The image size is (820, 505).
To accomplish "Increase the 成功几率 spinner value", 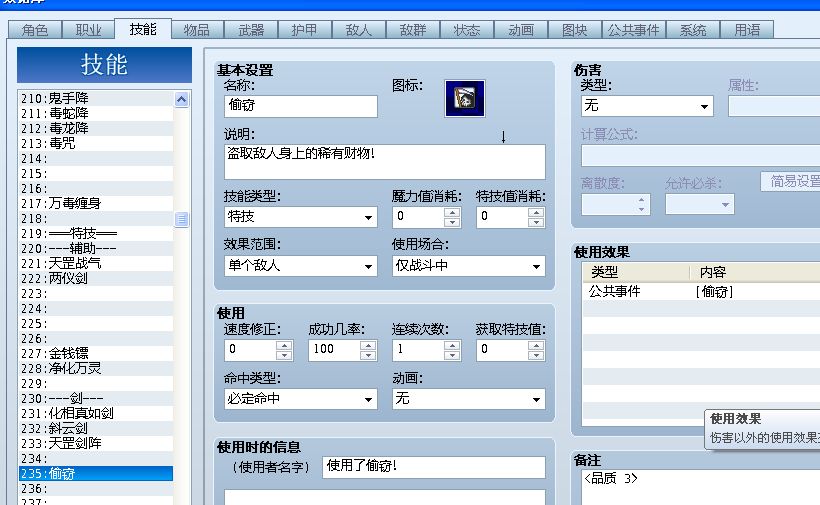I will 368,346.
